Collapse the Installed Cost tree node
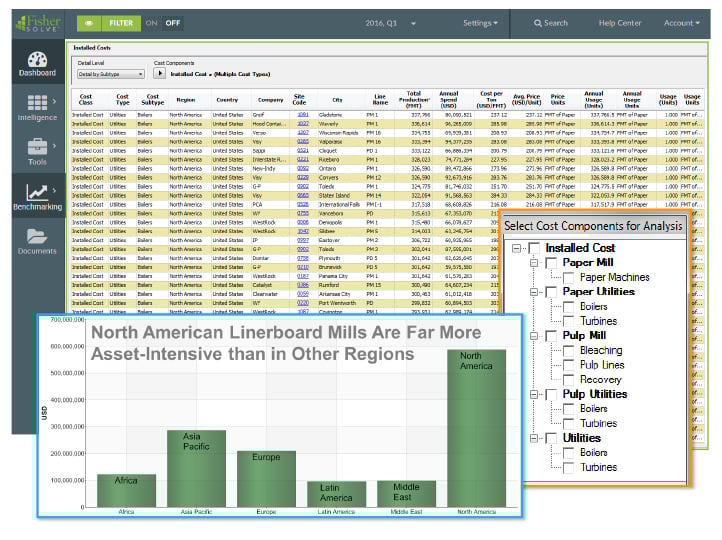Image resolution: width=722 pixels, height=540 pixels. tap(517, 248)
